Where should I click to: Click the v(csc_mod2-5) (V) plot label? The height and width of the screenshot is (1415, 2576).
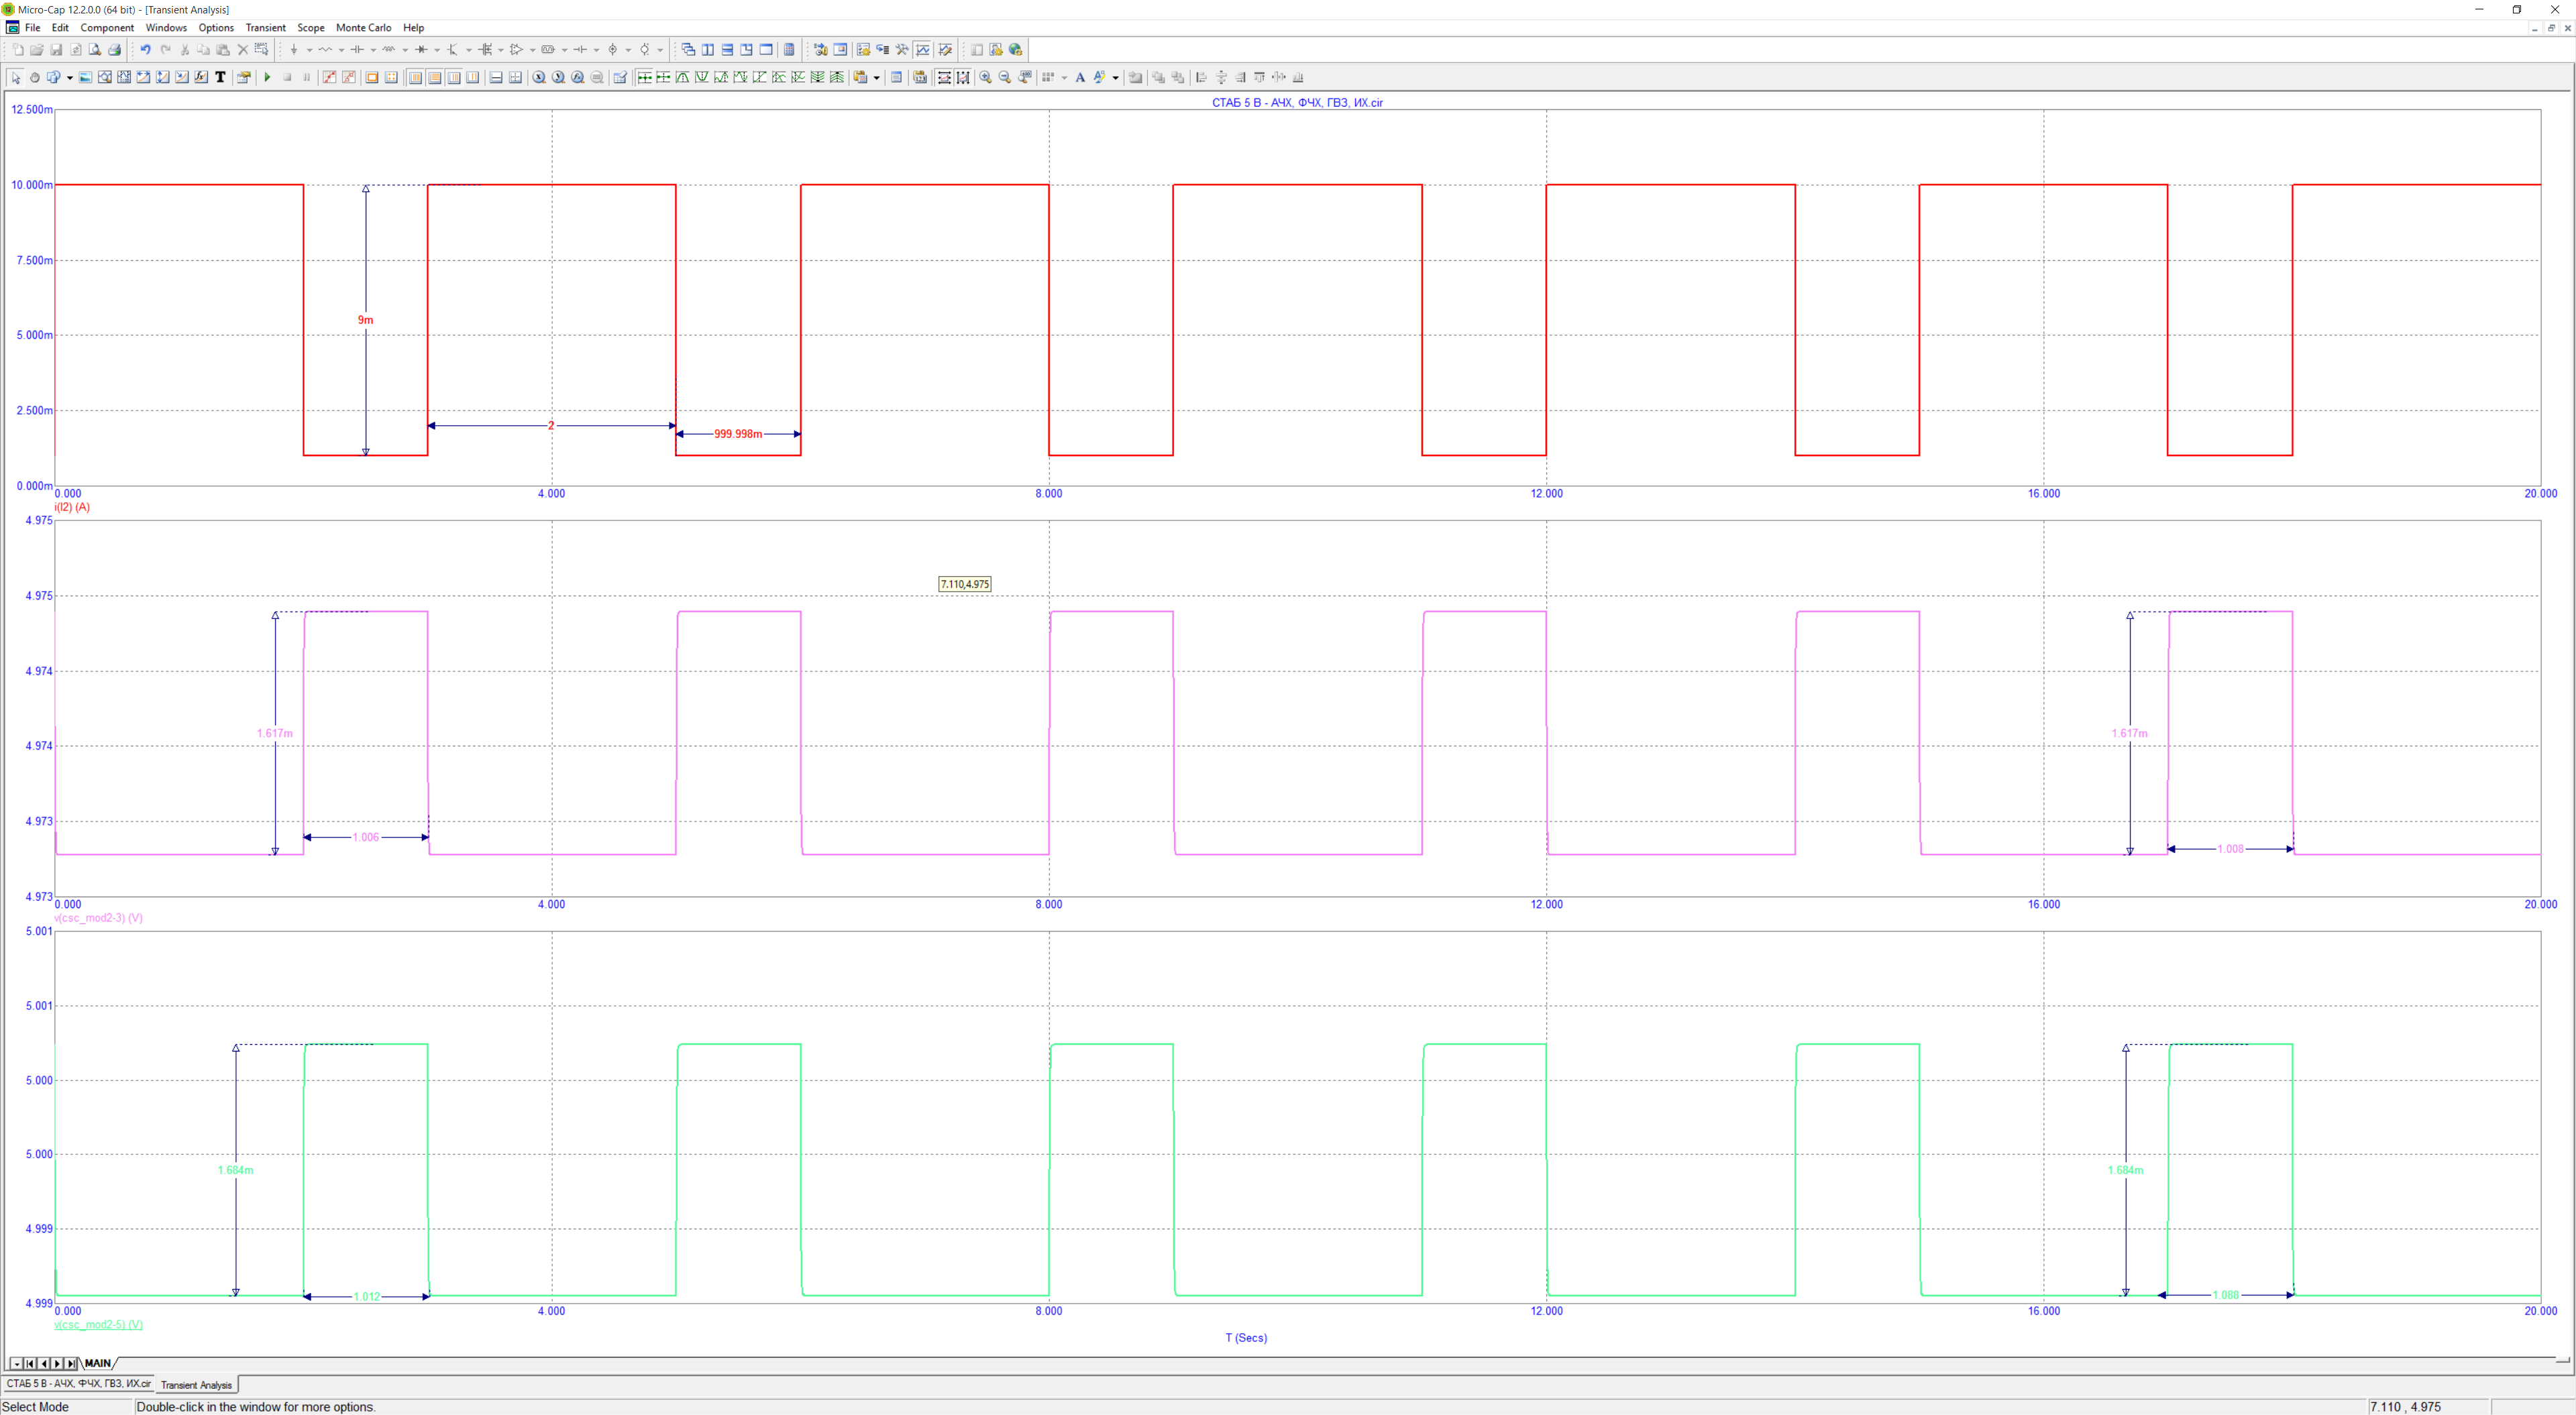point(98,1324)
